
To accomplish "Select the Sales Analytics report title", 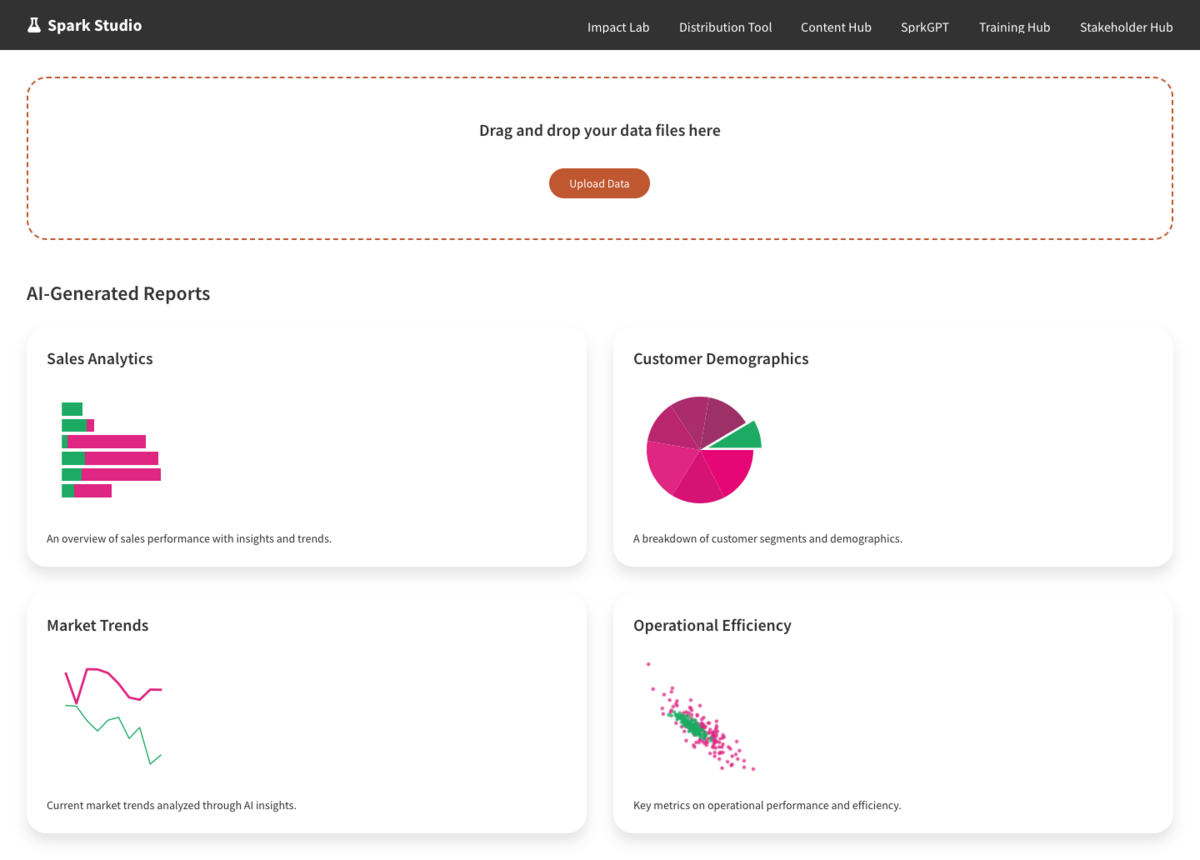I will tap(100, 359).
